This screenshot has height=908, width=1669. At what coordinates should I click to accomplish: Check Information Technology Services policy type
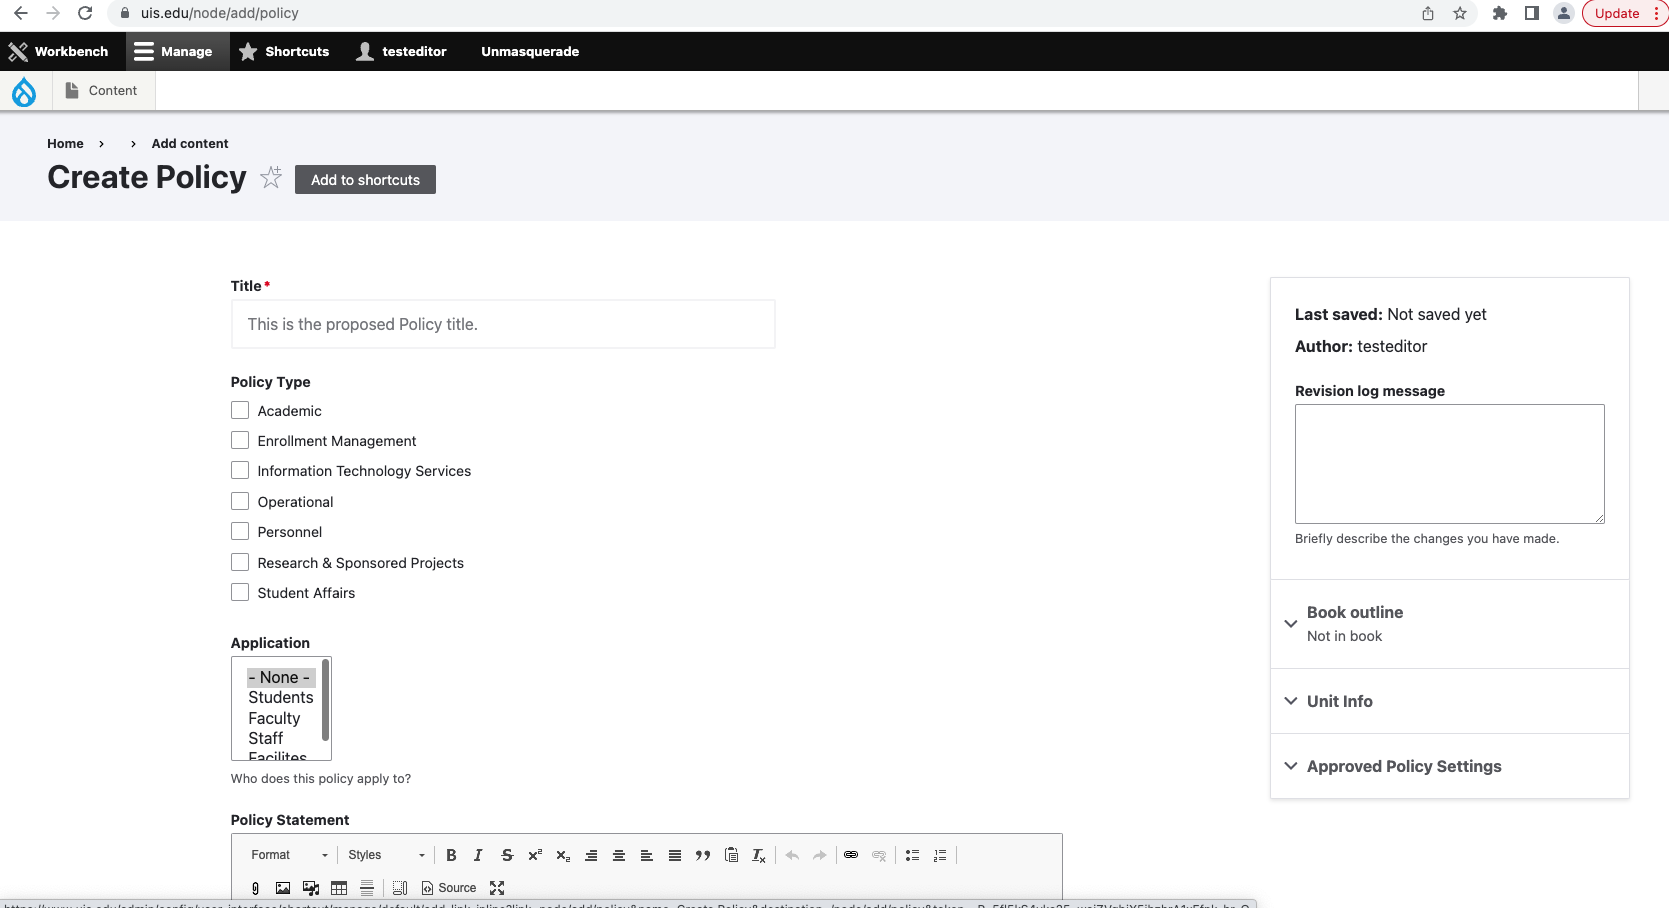240,470
